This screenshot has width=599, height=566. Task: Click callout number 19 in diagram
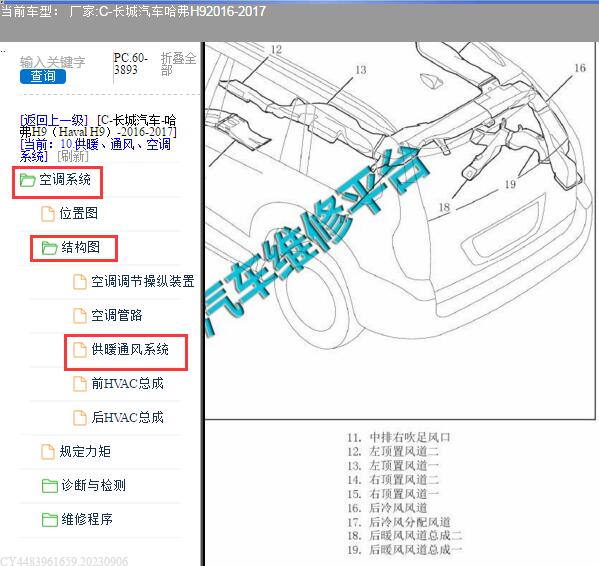tap(510, 184)
